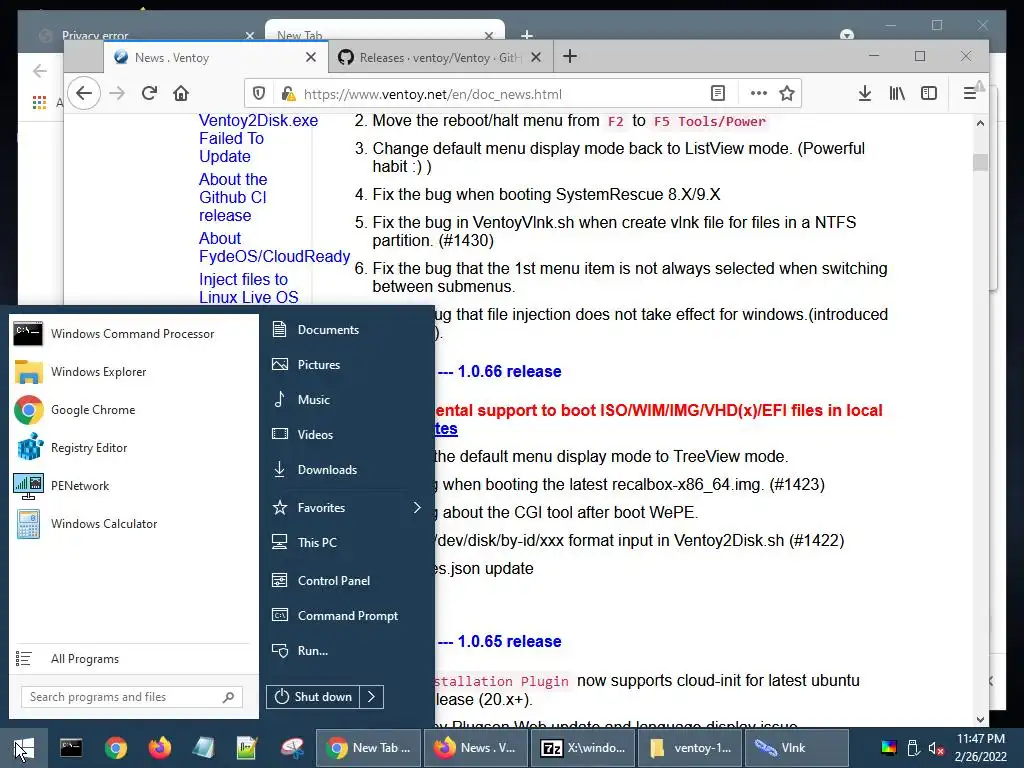This screenshot has width=1024, height=768.
Task: Switch to Vlnk taskbar button
Action: [796, 748]
